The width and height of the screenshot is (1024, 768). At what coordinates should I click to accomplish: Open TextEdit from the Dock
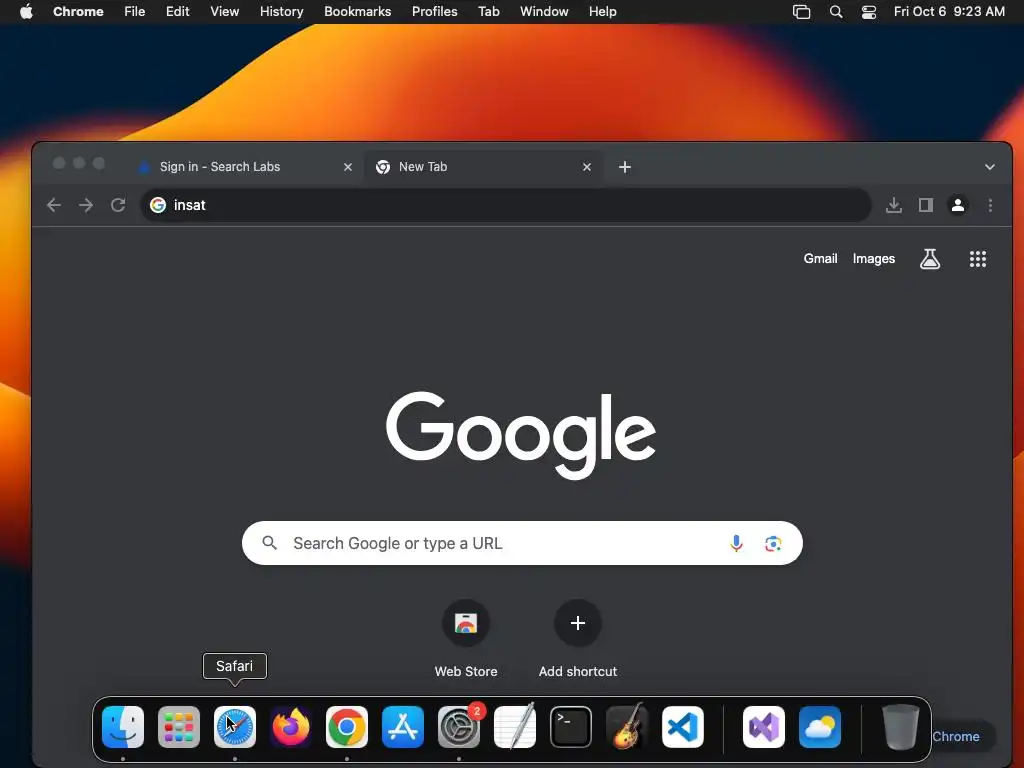coord(515,727)
